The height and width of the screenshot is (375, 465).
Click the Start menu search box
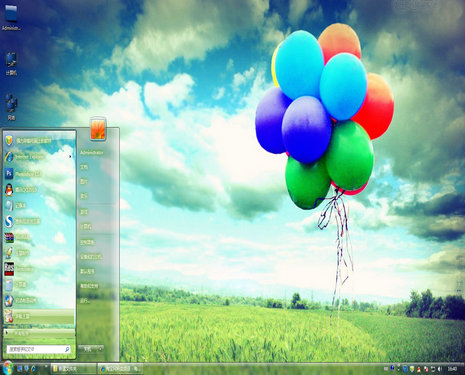click(x=38, y=349)
